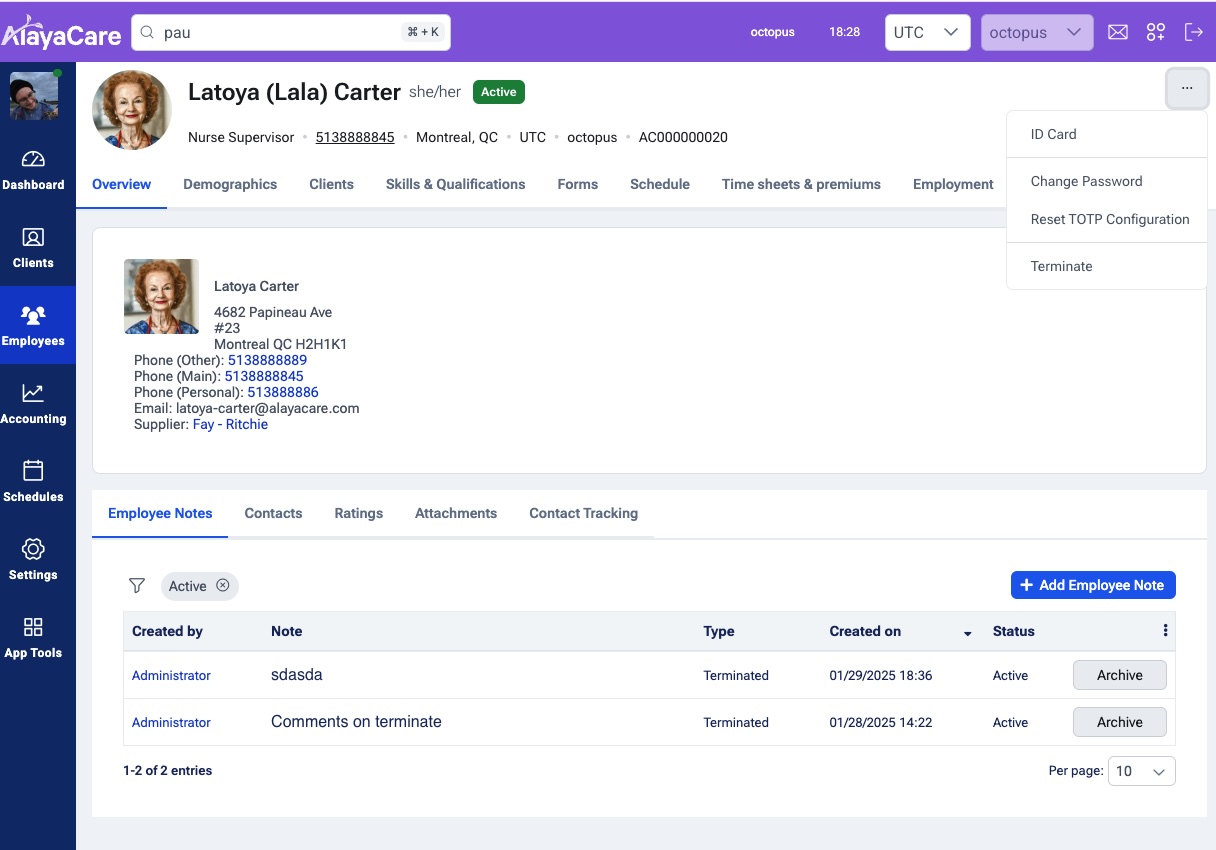Open table column options kebab menu
1216x850 pixels.
pyautogui.click(x=1165, y=631)
